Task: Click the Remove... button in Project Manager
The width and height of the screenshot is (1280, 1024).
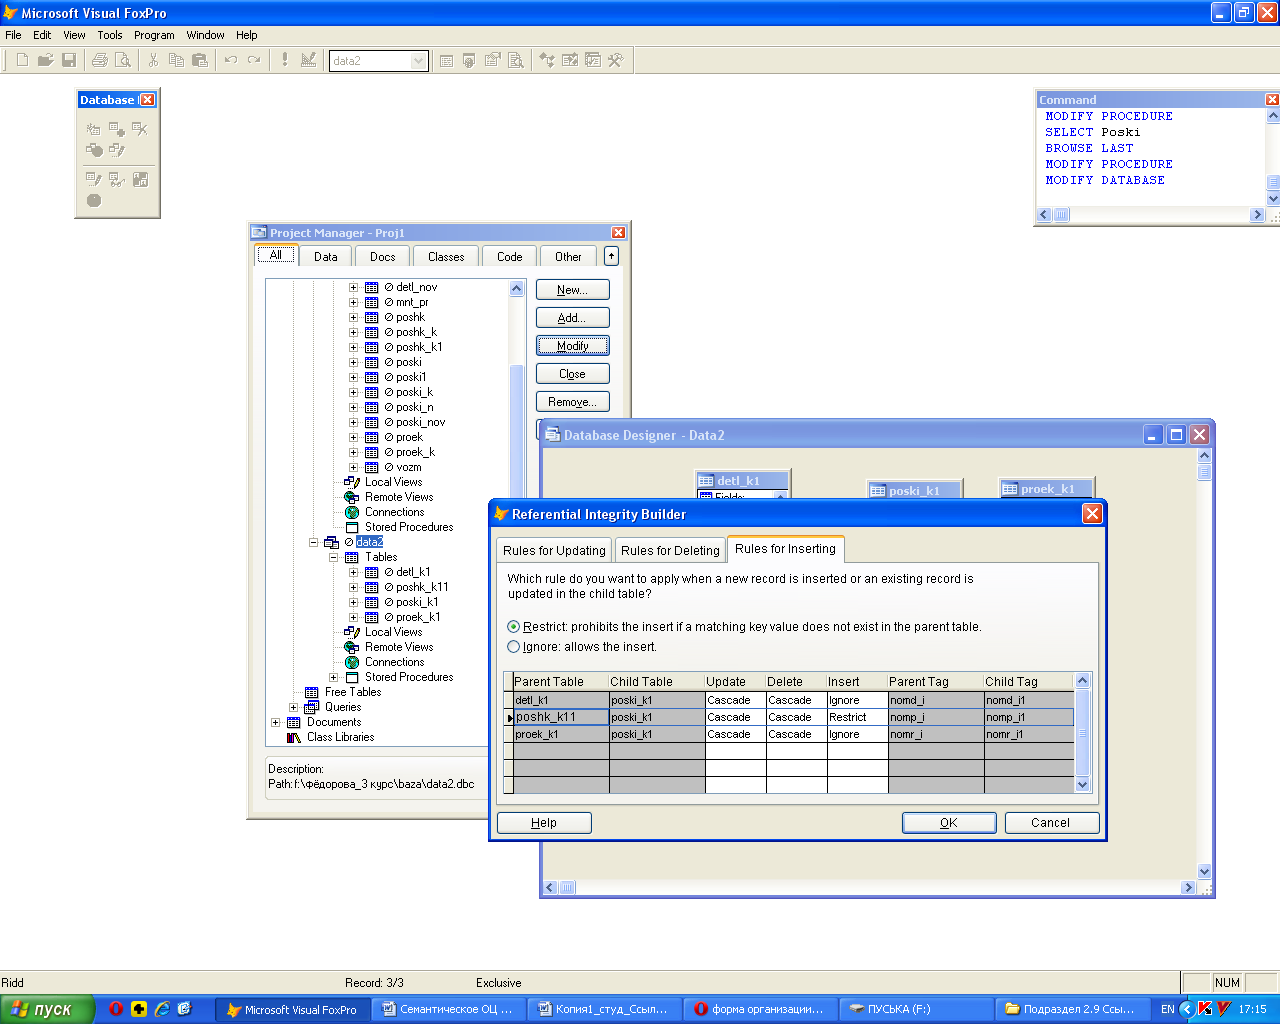Action: click(x=573, y=402)
